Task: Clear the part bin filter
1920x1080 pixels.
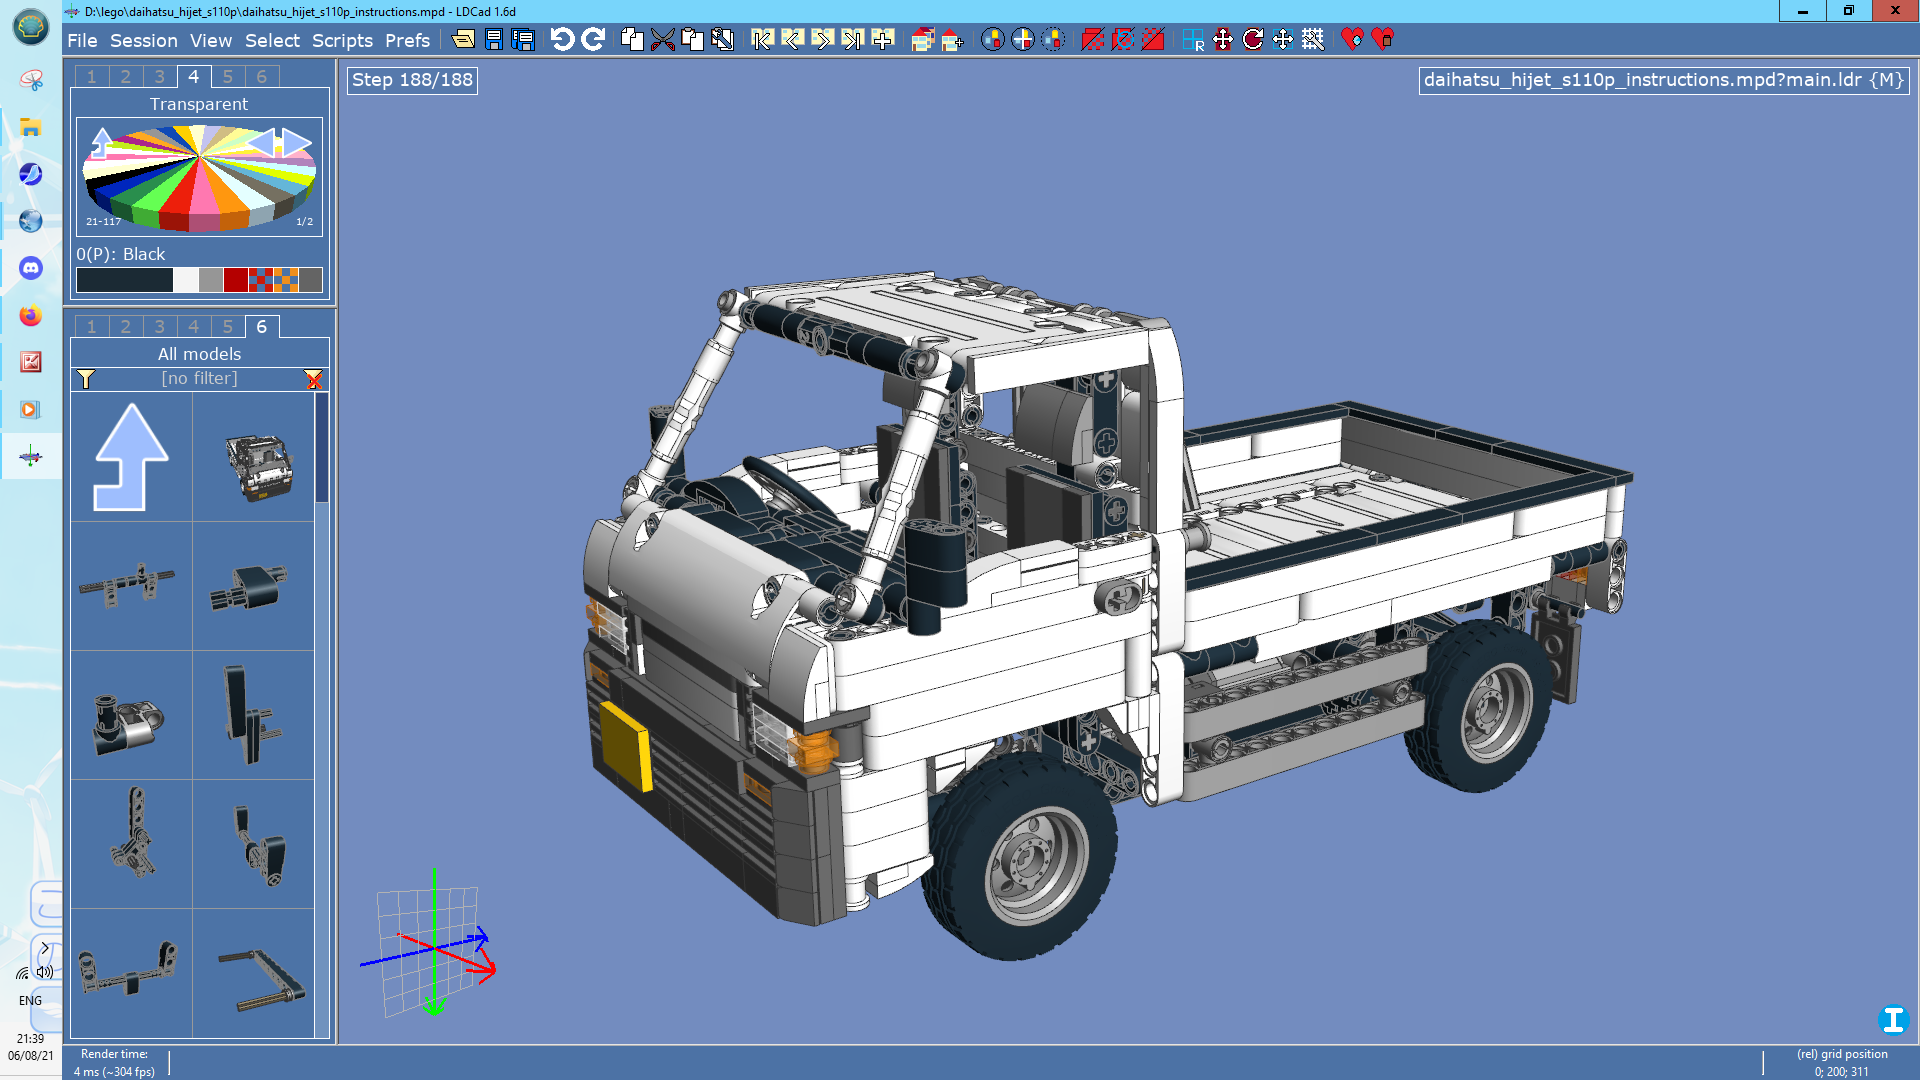Action: click(314, 379)
